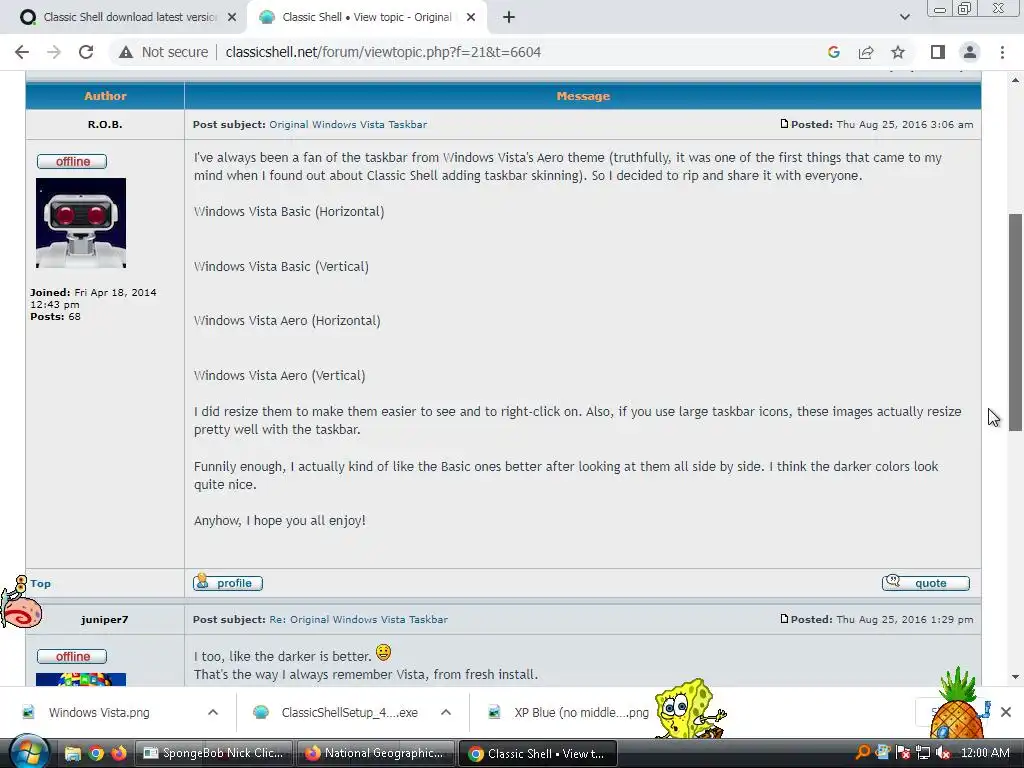Expand the tab search chevron
This screenshot has width=1024, height=768.
click(x=904, y=18)
